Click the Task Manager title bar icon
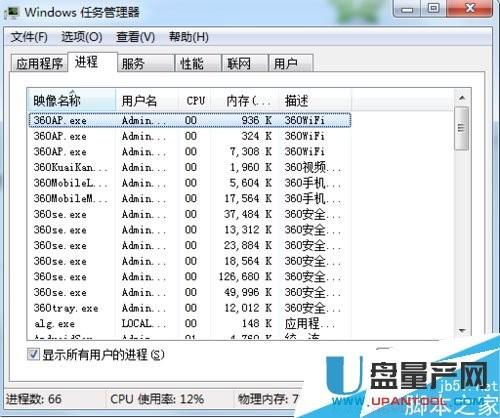The height and width of the screenshot is (418, 500). pyautogui.click(x=11, y=12)
